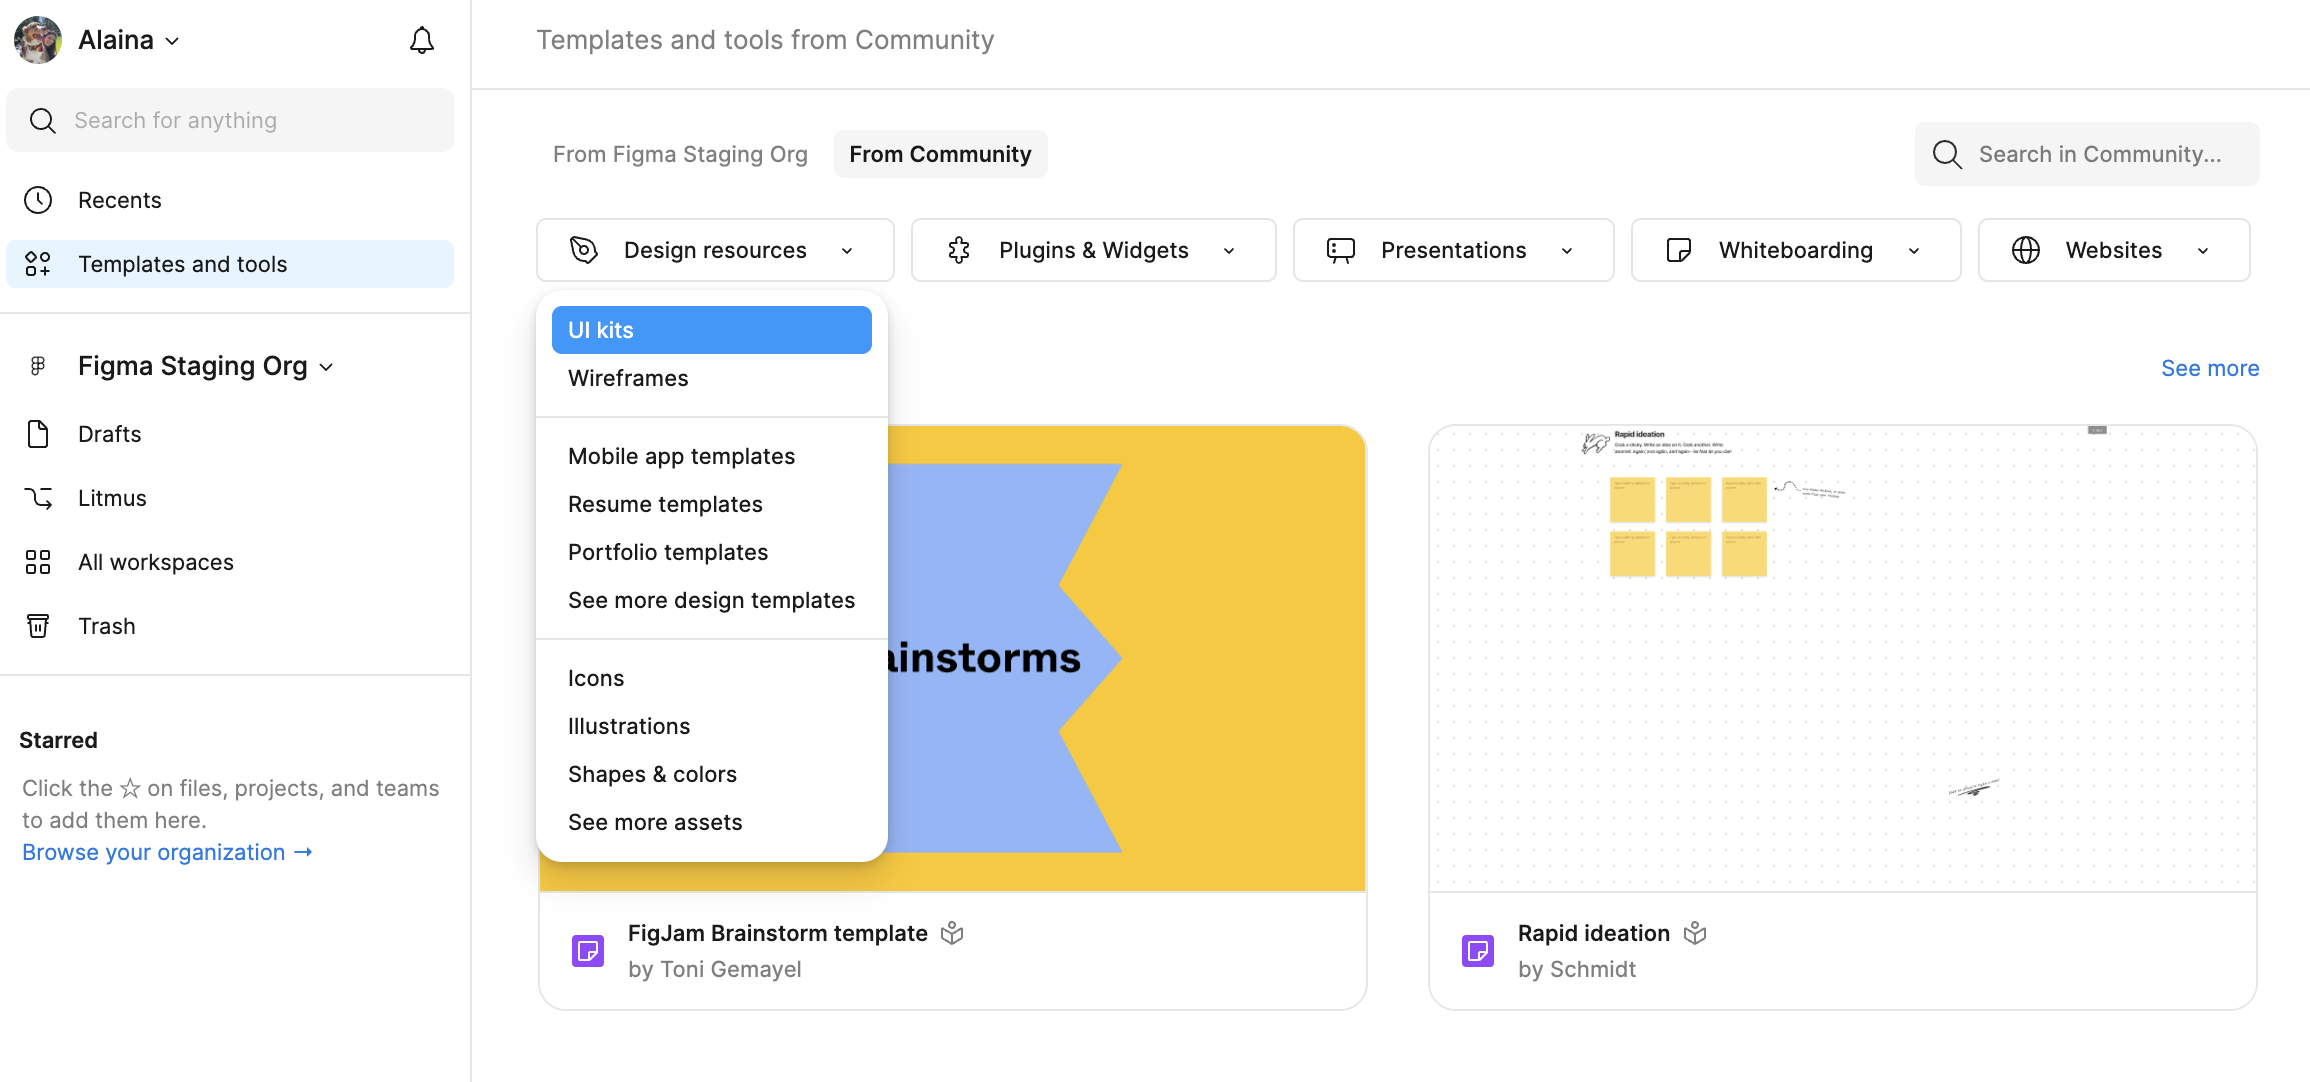The width and height of the screenshot is (2310, 1082).
Task: Open Templates and tools in sidebar
Action: pos(230,264)
